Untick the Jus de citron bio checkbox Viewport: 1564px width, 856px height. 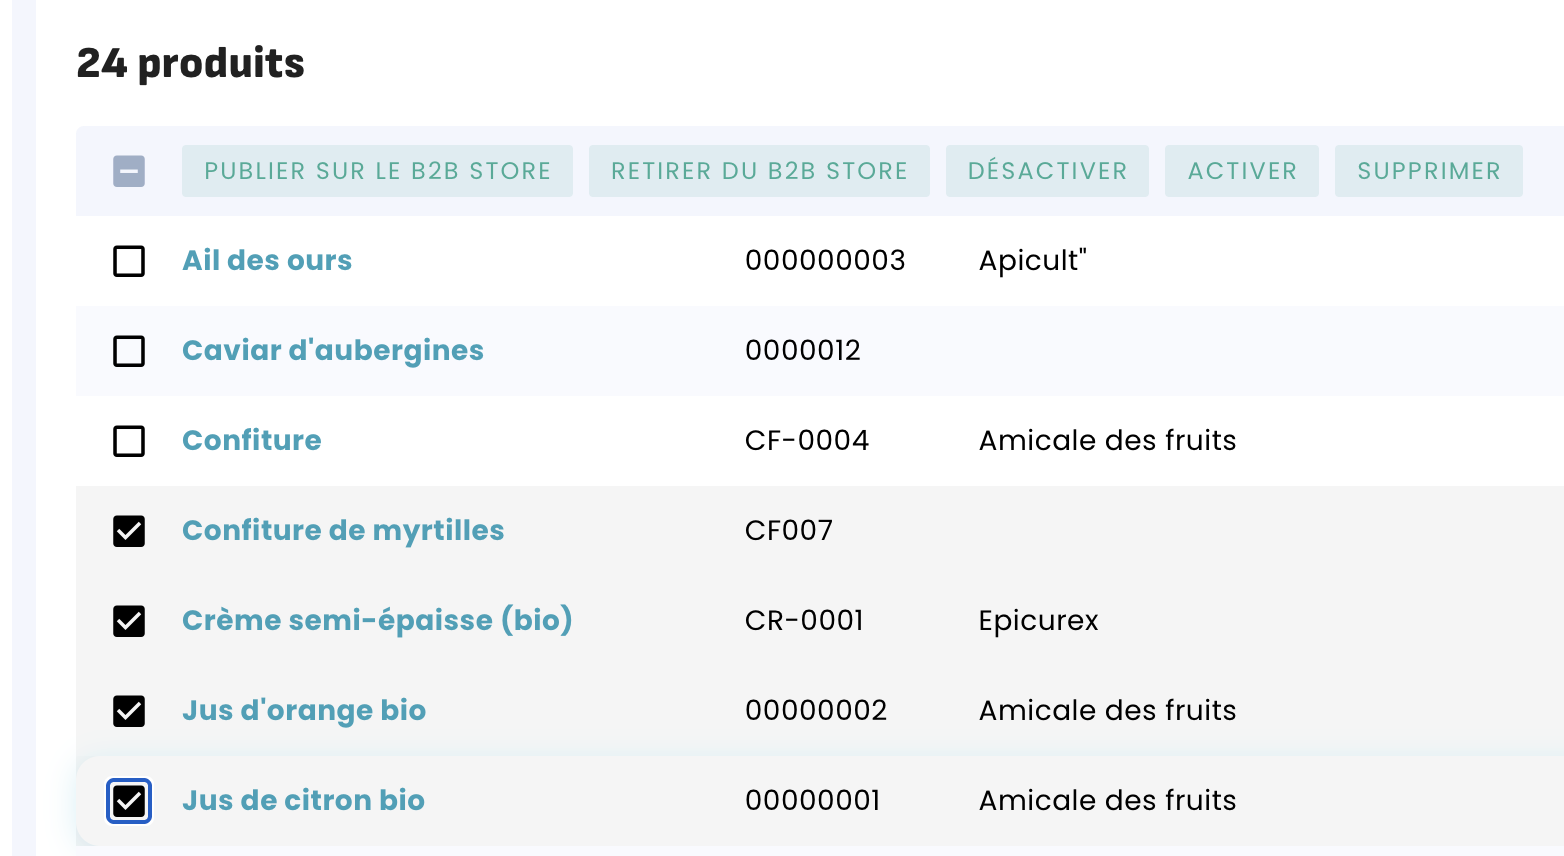[x=129, y=801]
